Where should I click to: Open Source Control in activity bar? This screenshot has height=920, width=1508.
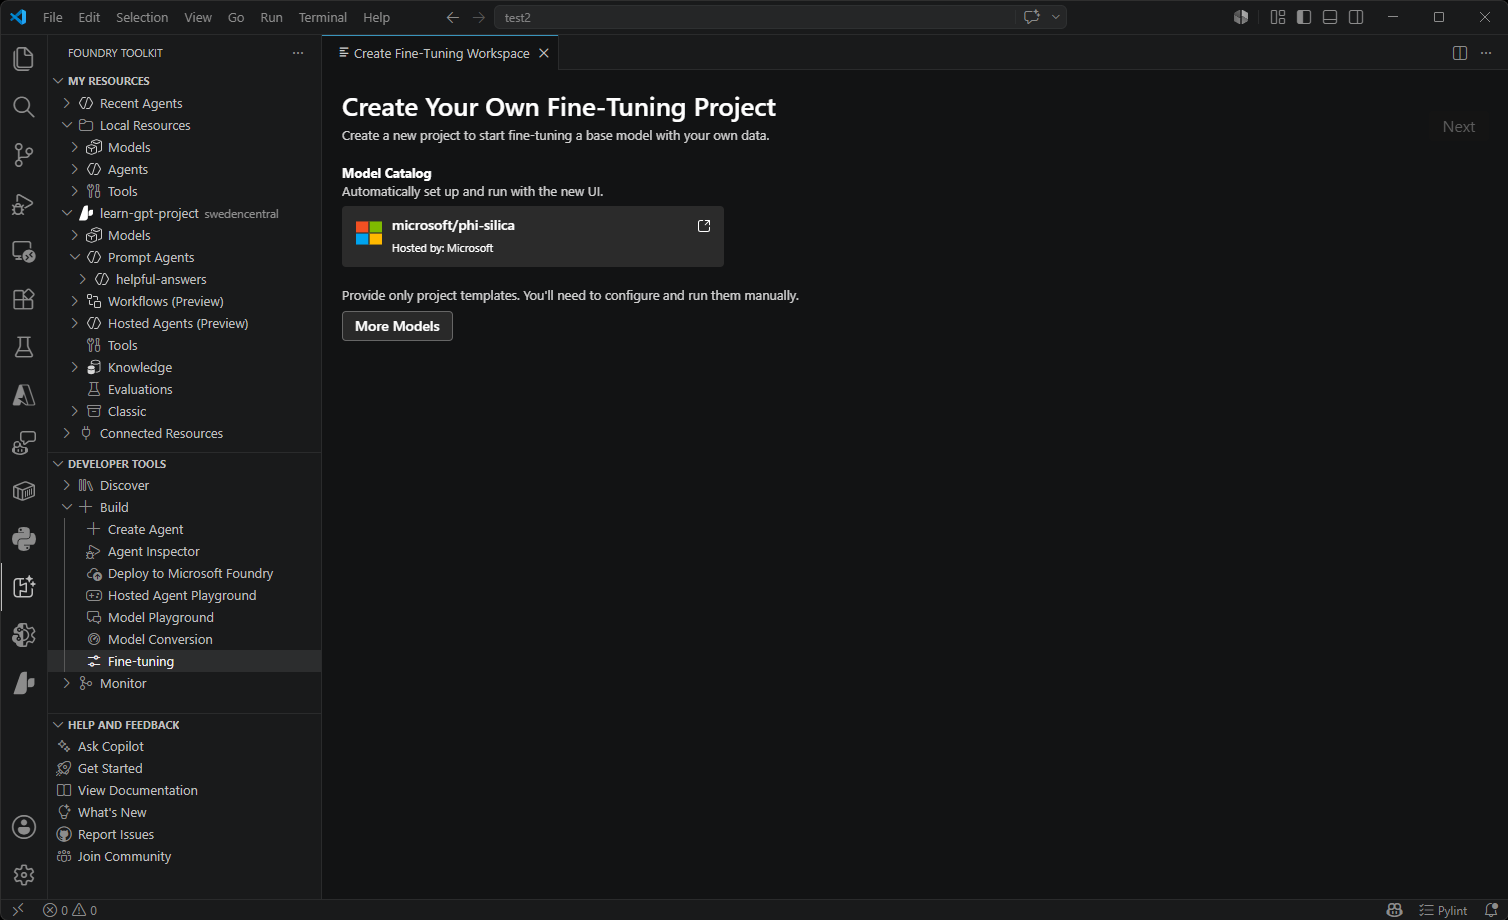[24, 155]
